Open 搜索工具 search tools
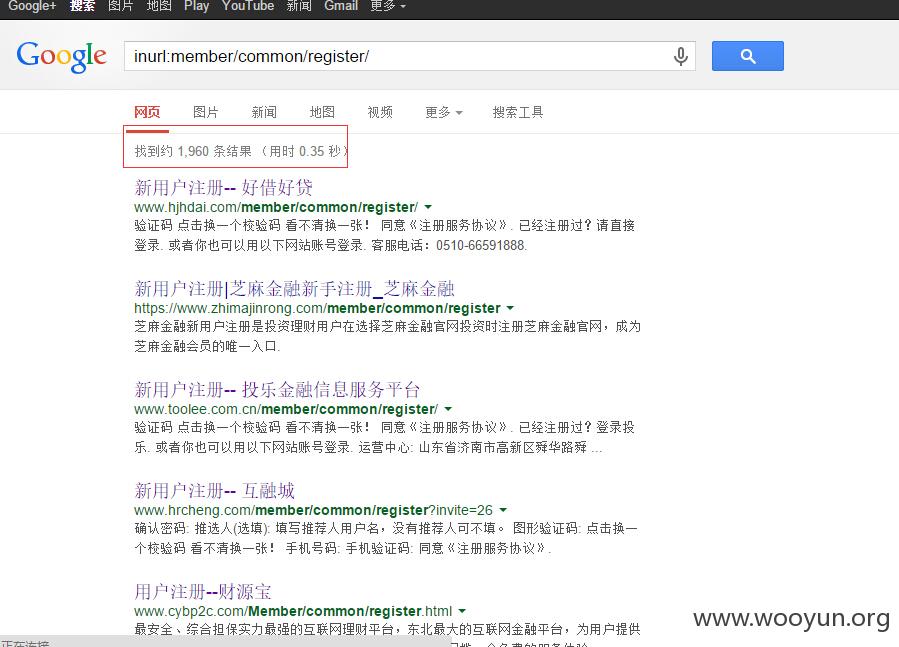899x647 pixels. point(518,112)
